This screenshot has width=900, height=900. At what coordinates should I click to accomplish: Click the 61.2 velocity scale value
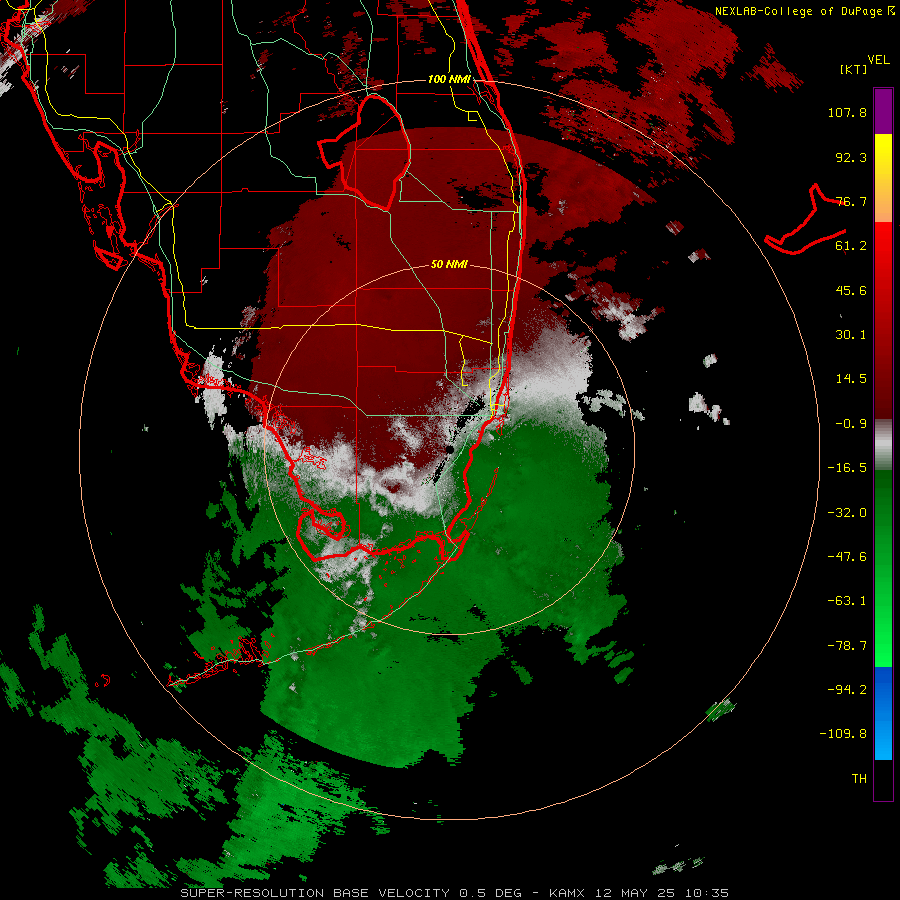pyautogui.click(x=851, y=246)
